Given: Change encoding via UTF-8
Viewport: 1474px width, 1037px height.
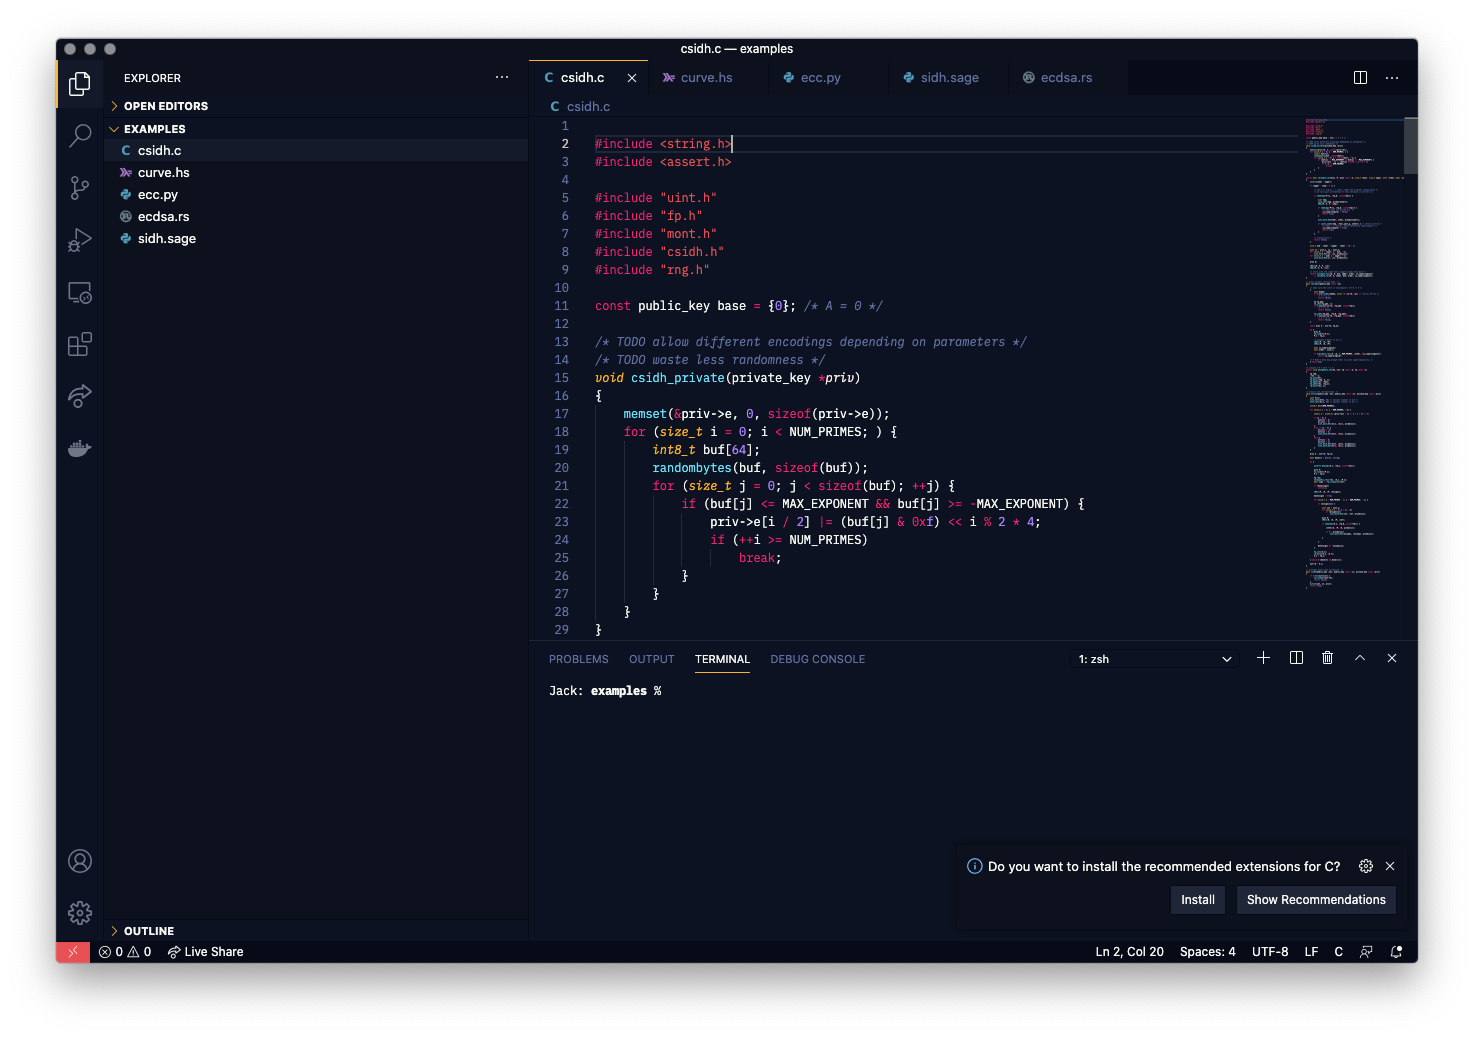Looking at the screenshot, I should [1270, 952].
